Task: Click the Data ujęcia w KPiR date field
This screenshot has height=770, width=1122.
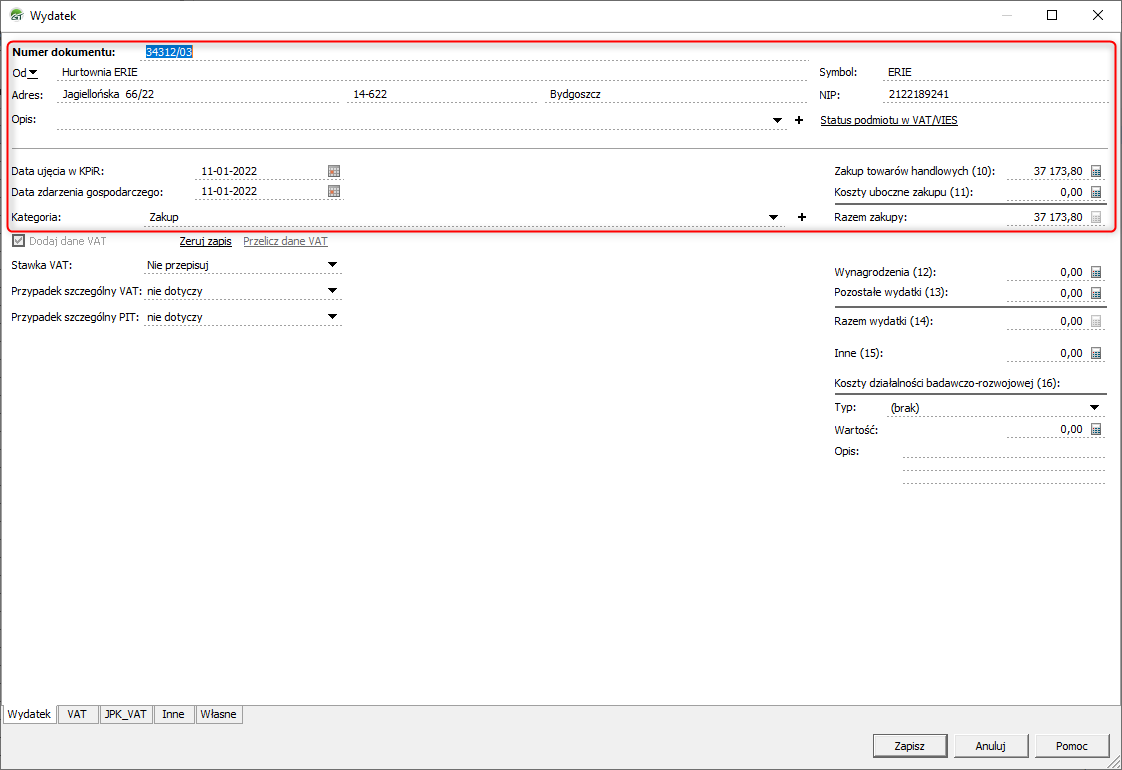Action: [261, 171]
